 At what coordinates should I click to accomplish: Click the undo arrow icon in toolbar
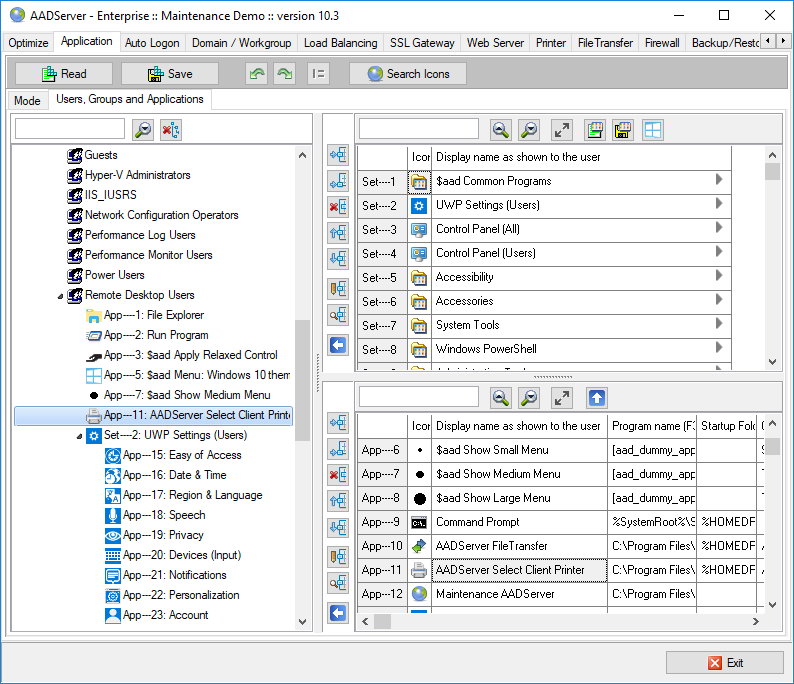pyautogui.click(x=257, y=74)
